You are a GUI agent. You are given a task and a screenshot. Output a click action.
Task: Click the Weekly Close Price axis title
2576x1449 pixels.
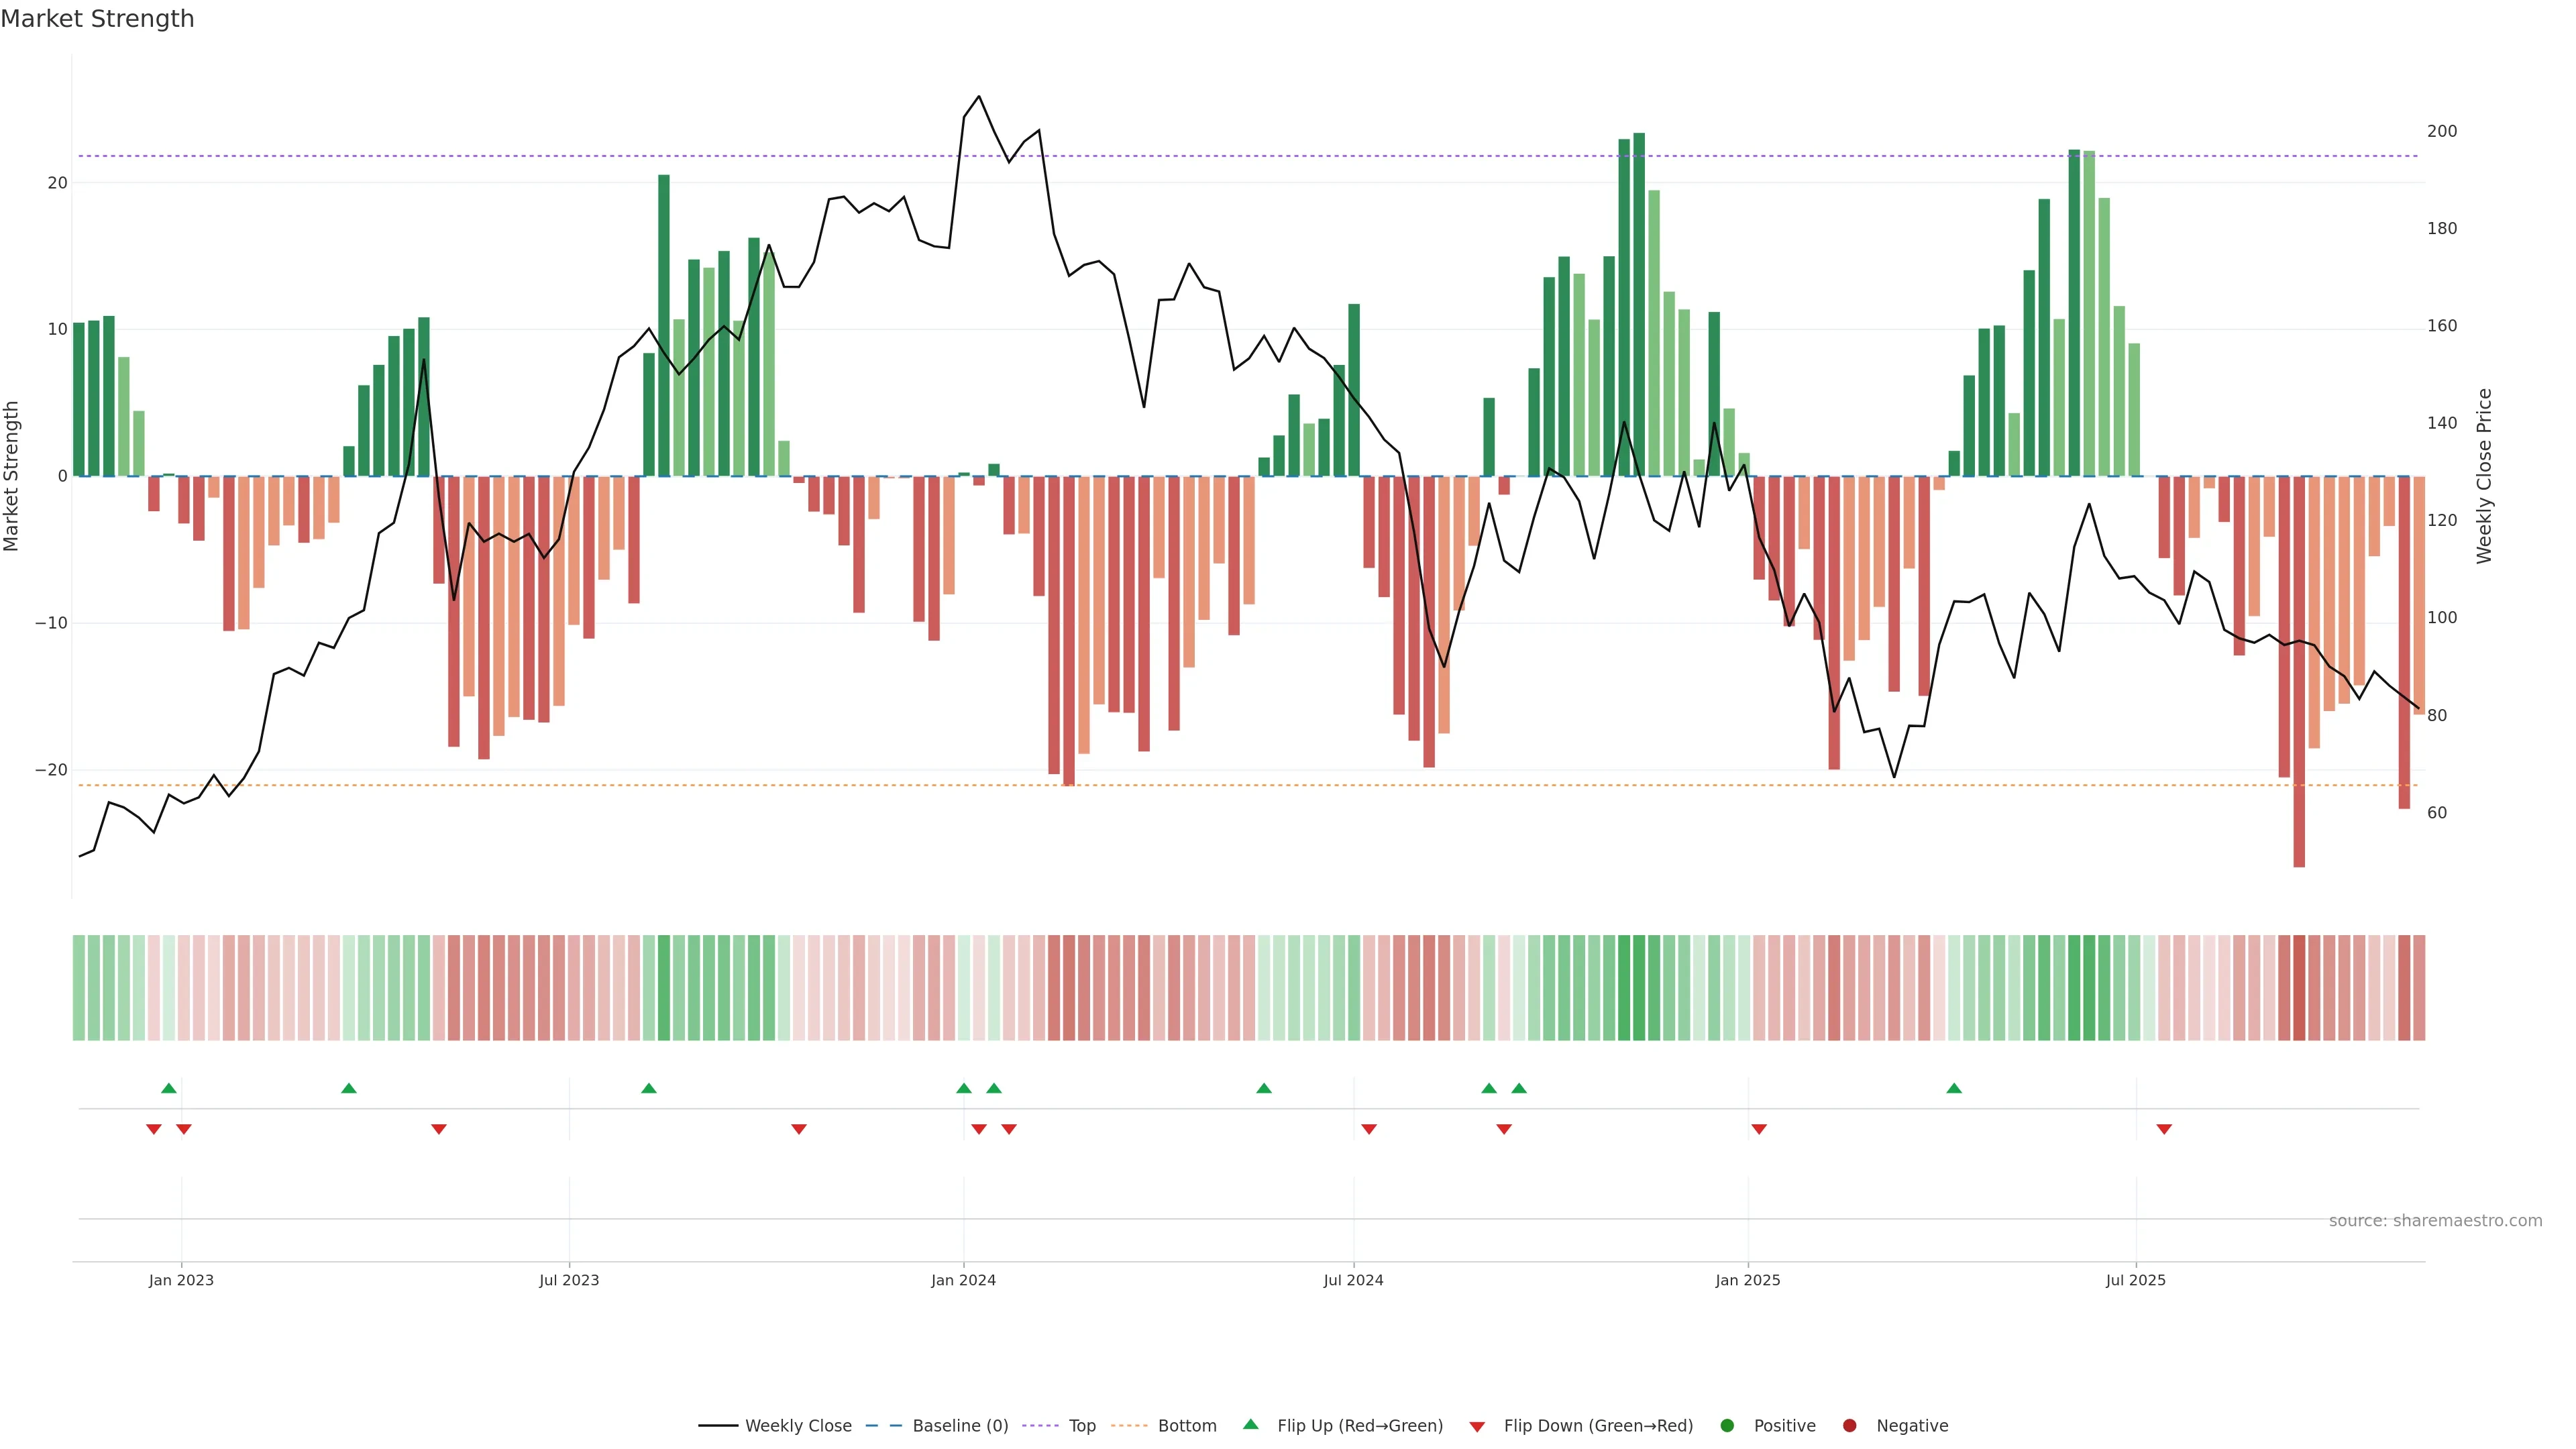pyautogui.click(x=2484, y=476)
